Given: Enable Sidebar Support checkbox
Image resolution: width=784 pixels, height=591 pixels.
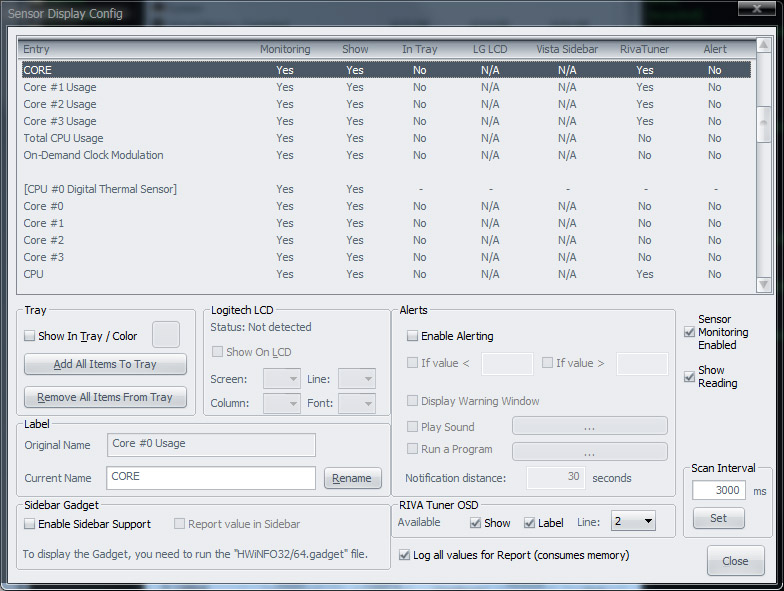Looking at the screenshot, I should pos(29,524).
